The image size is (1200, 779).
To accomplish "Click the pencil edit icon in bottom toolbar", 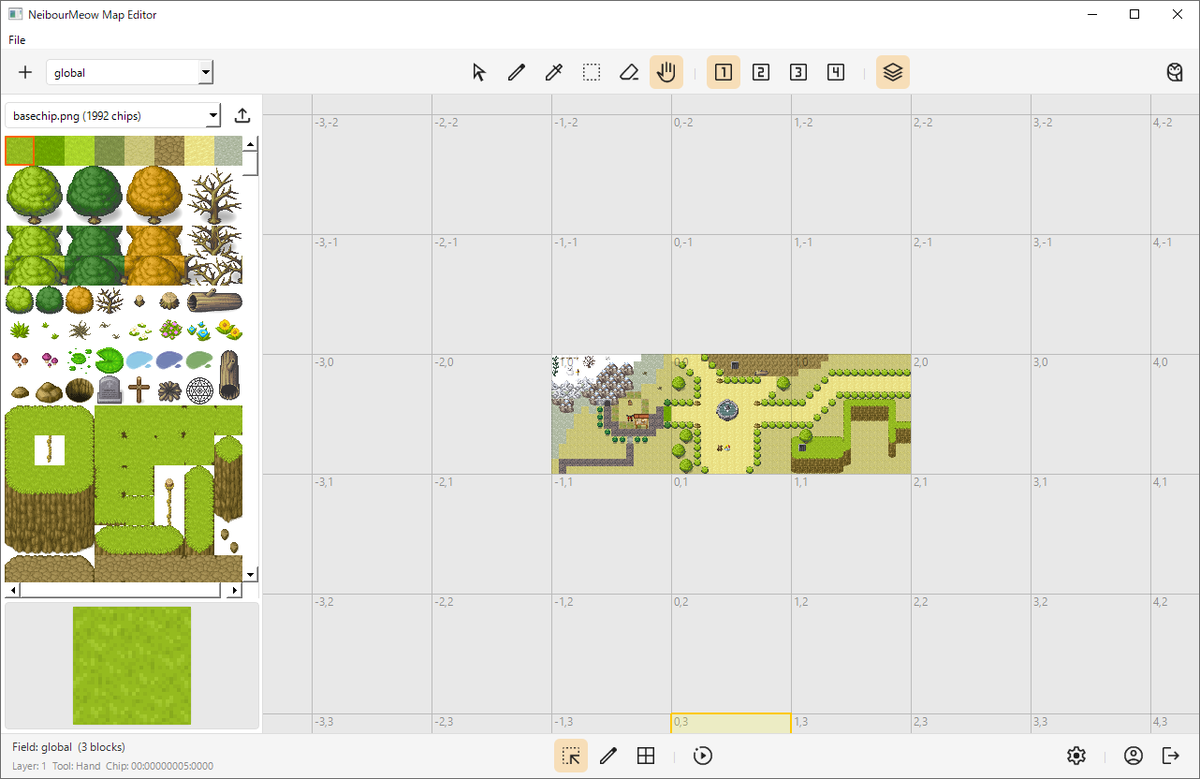I will pyautogui.click(x=608, y=756).
